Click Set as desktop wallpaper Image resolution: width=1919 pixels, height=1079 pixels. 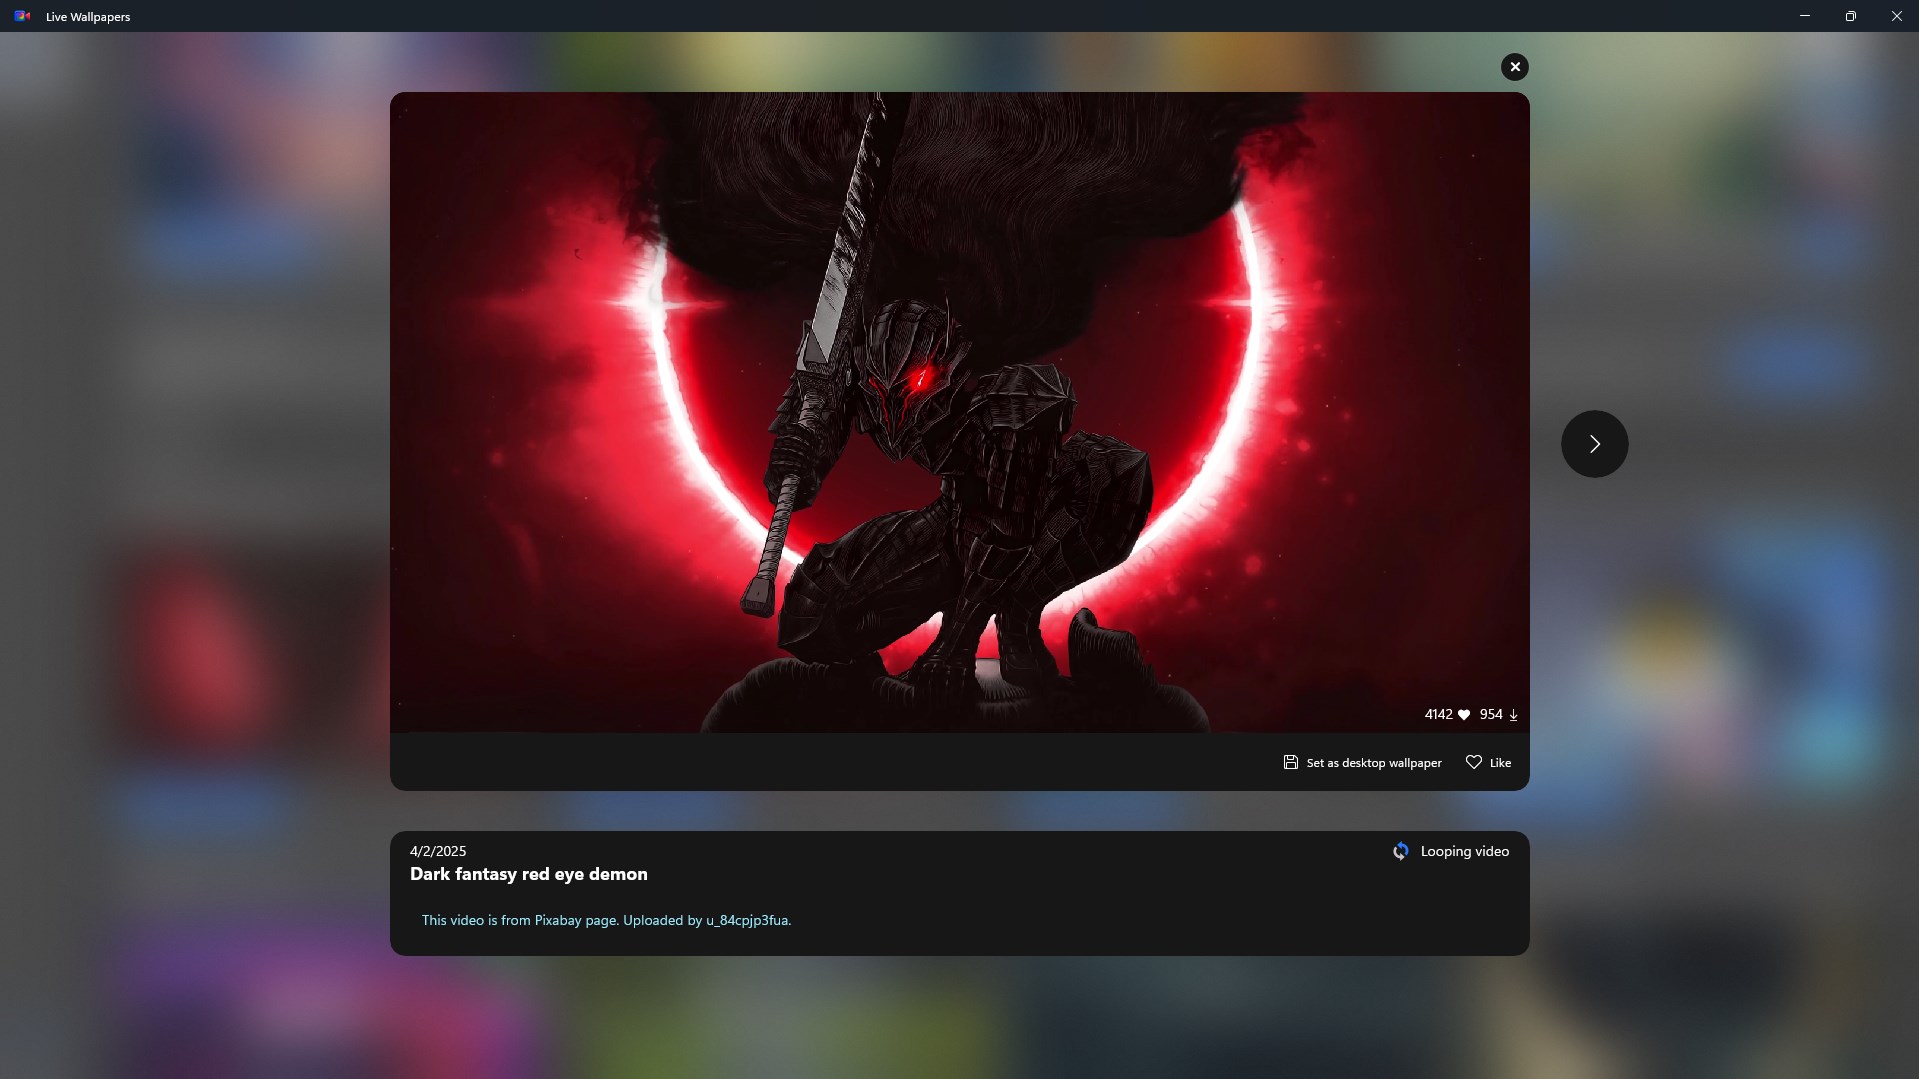coord(1362,761)
